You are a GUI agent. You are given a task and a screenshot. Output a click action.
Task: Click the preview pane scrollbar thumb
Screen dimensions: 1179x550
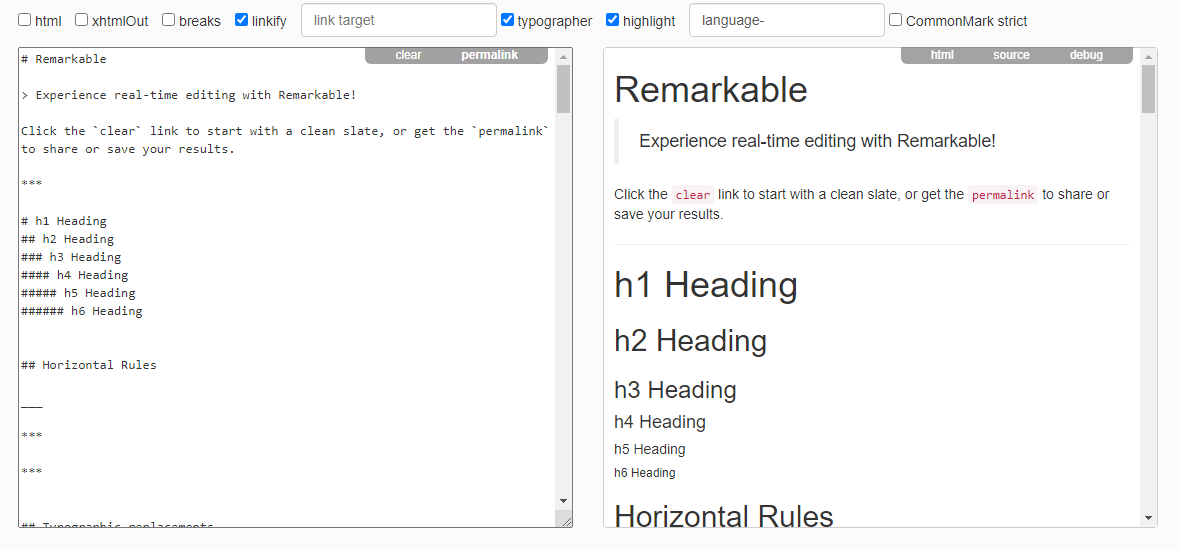pos(1148,89)
